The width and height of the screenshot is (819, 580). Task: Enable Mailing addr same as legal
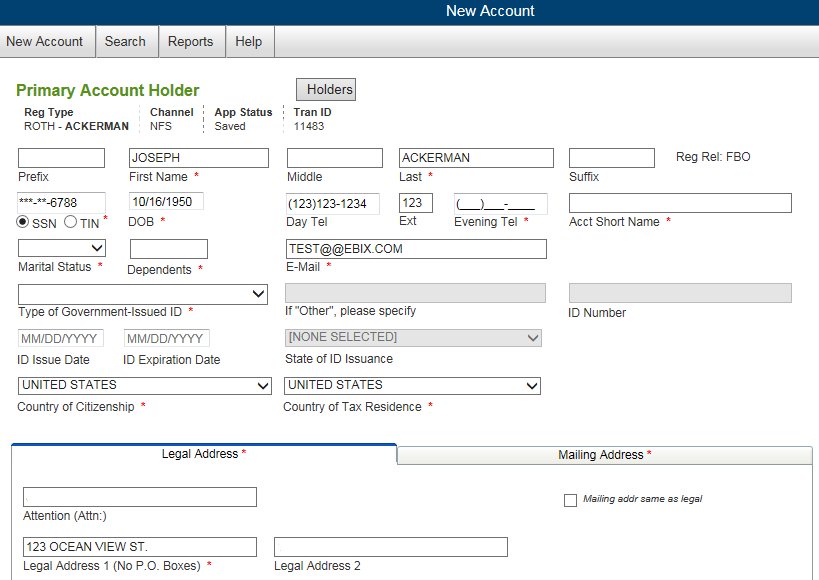570,501
